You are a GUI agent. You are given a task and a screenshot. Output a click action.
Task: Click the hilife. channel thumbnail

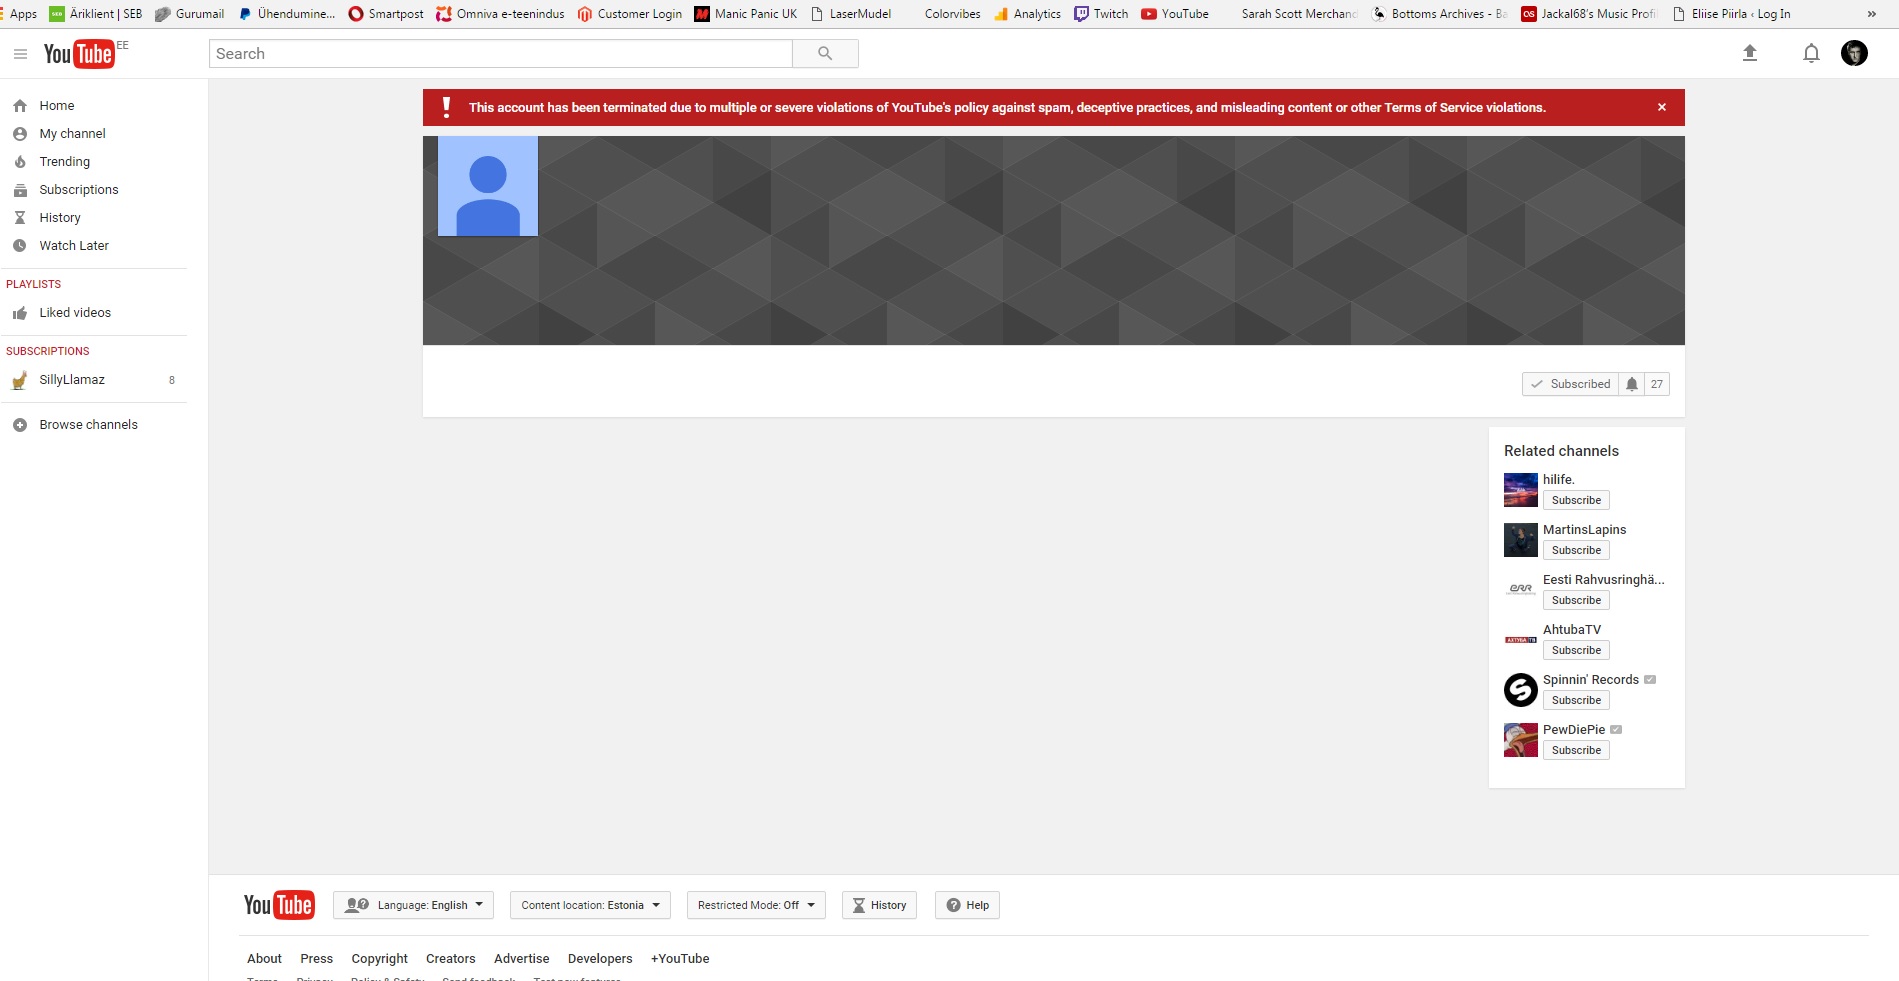(1521, 490)
